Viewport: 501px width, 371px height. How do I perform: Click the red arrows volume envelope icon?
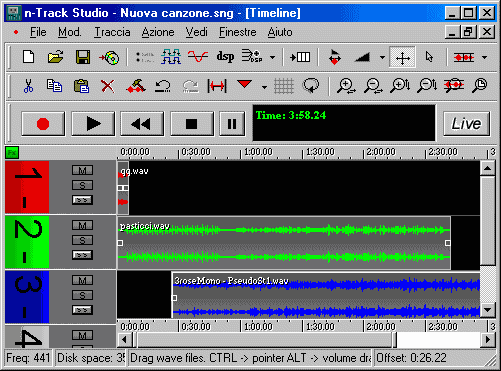coord(335,58)
